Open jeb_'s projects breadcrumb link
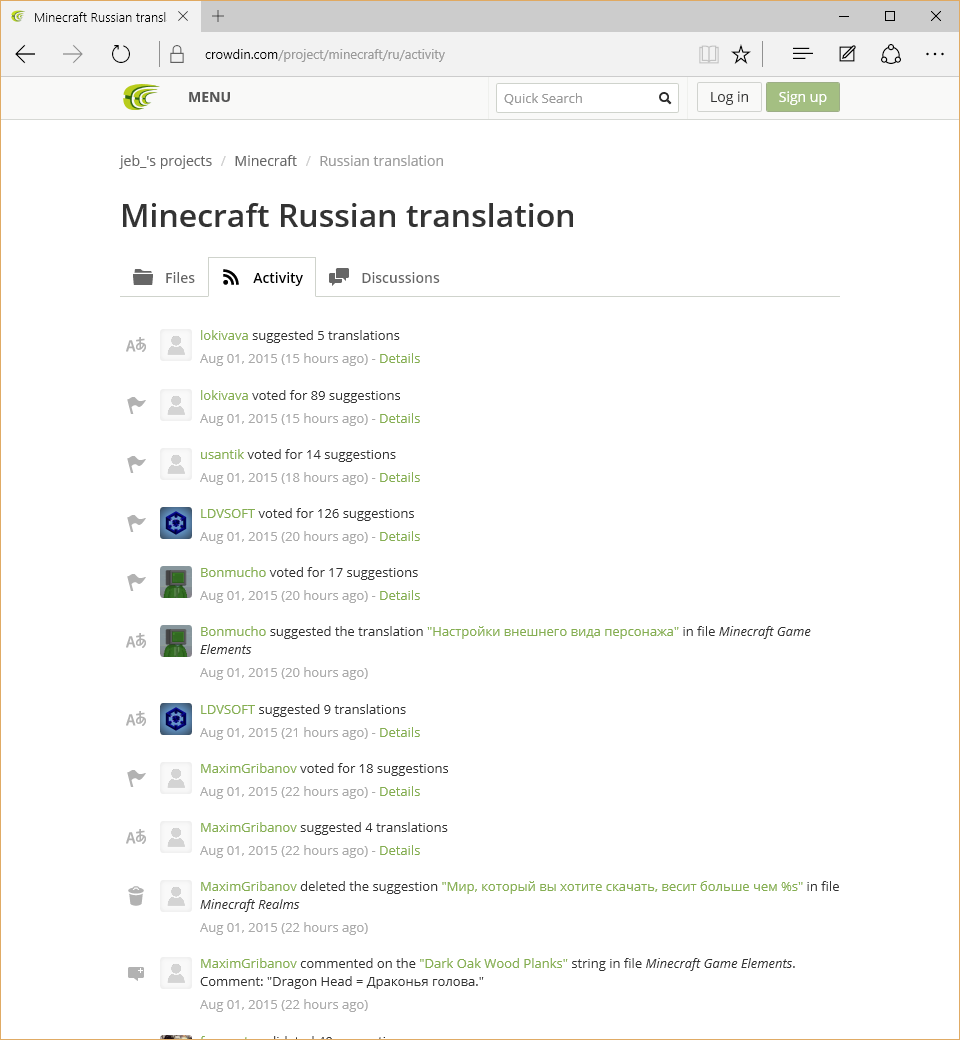Screen dimensions: 960x1040 pos(166,161)
